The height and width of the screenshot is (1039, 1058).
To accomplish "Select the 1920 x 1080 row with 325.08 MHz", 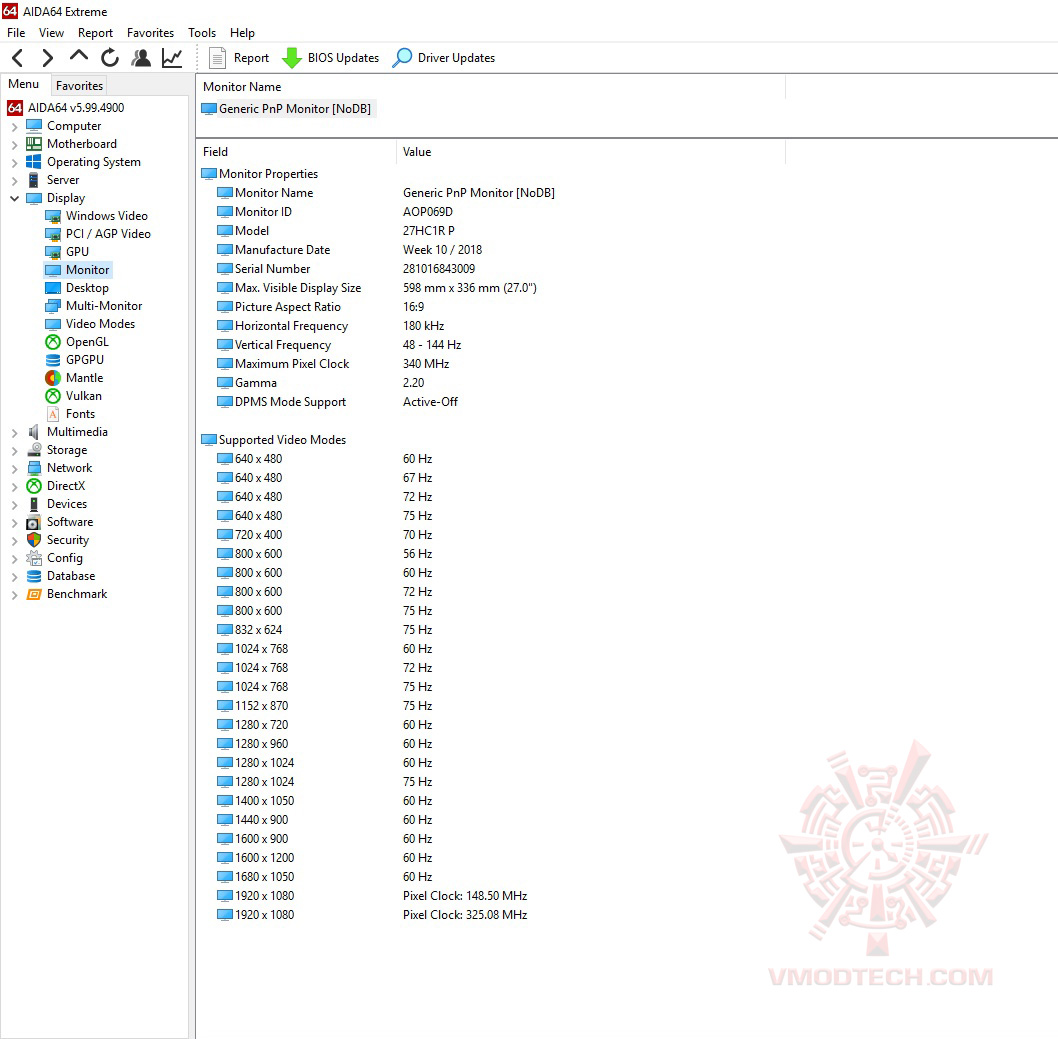I will tap(493, 915).
